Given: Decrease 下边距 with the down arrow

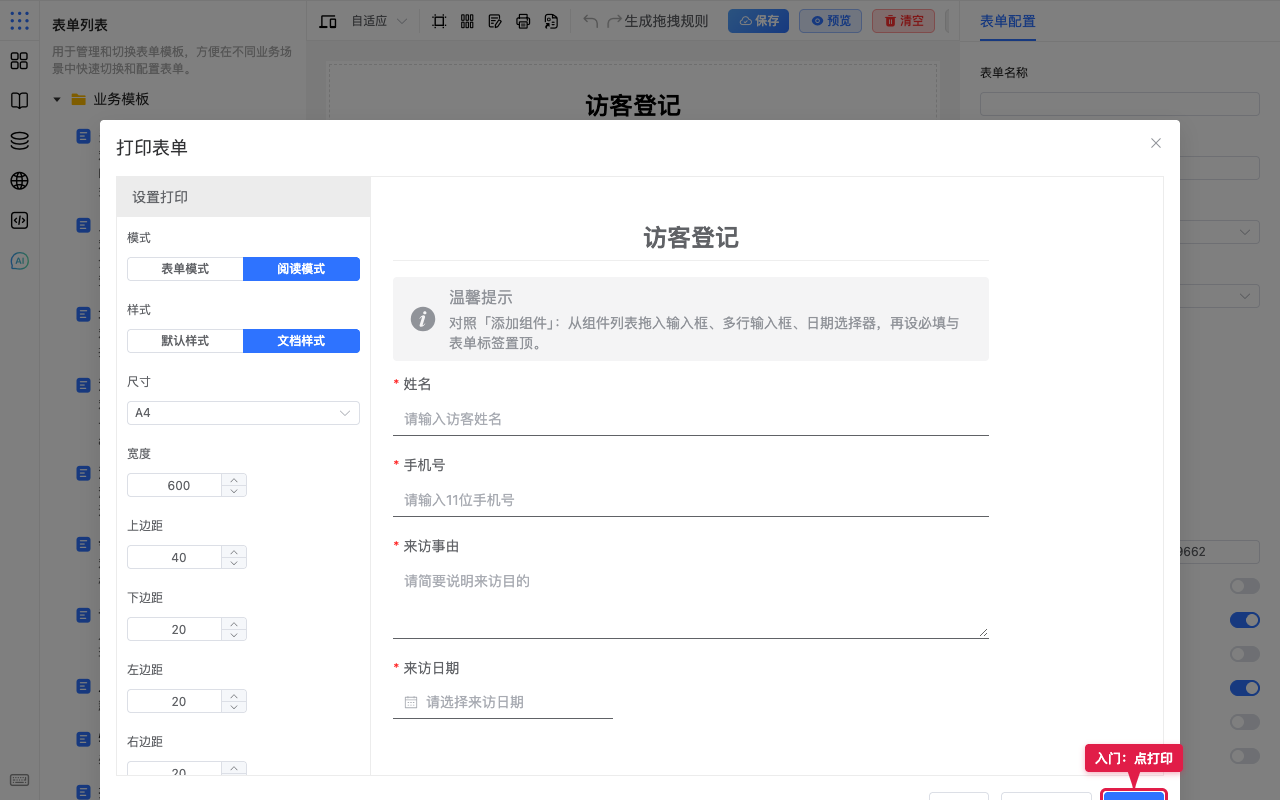Looking at the screenshot, I should click(x=234, y=635).
